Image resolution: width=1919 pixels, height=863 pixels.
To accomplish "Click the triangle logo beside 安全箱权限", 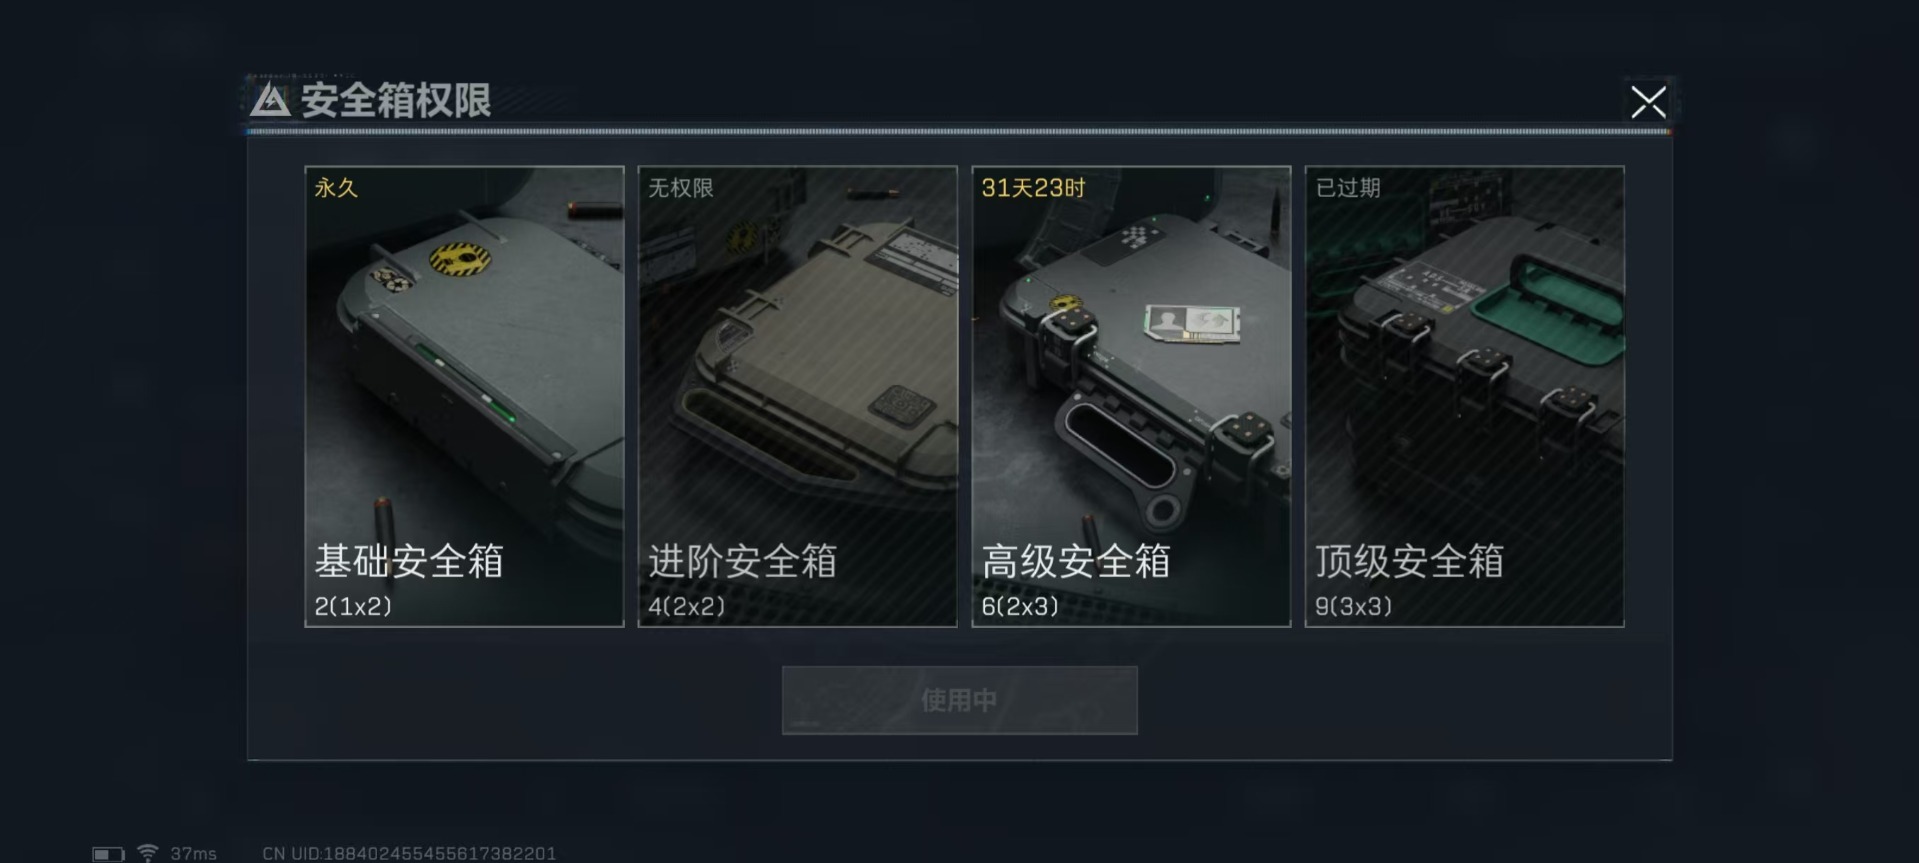I will 270,100.
